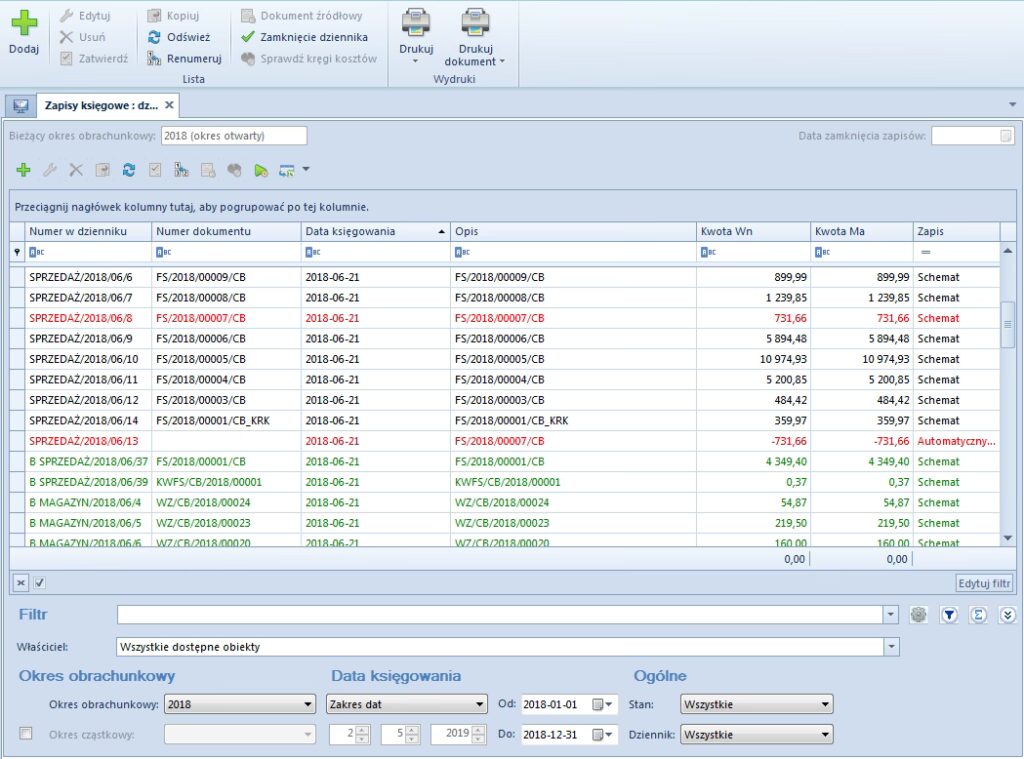
Task: Switch to the Zapisy księgowe tab
Action: [101, 105]
